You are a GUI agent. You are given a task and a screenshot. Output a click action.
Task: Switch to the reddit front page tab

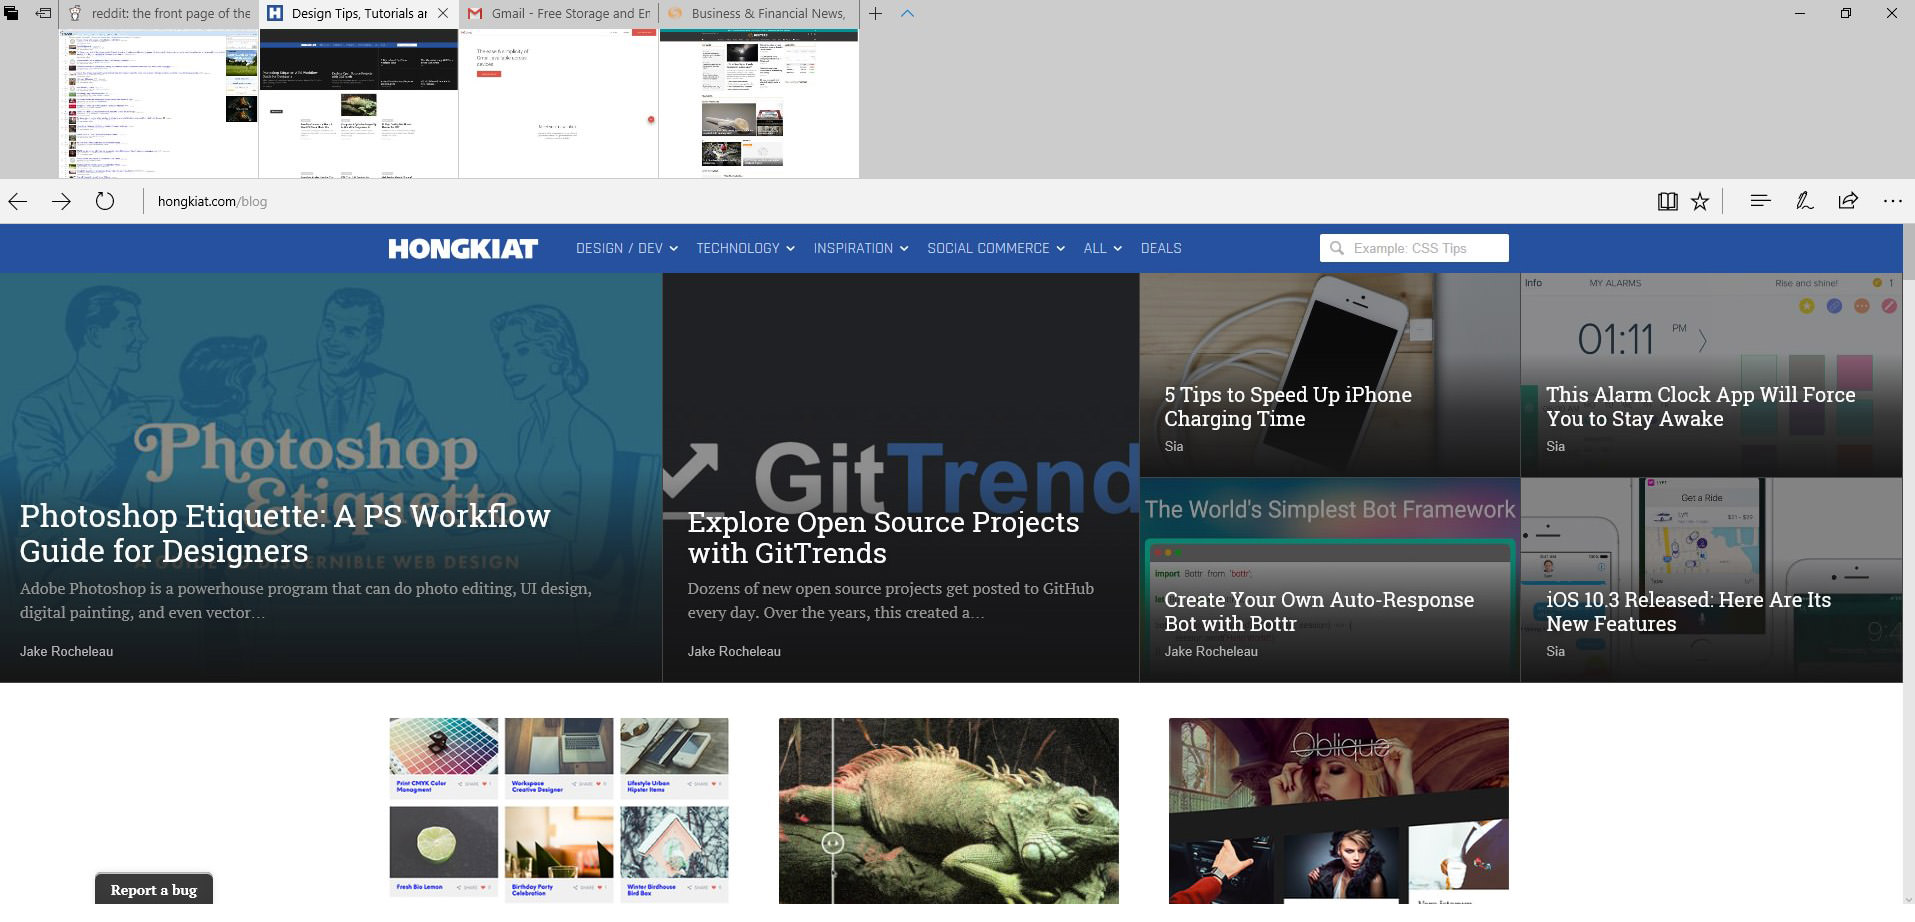tap(159, 14)
